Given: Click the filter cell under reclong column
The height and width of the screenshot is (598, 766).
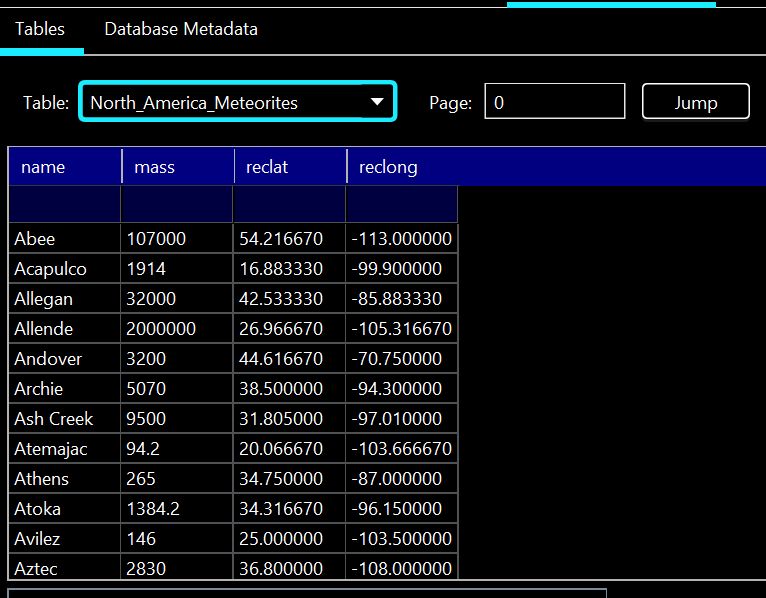Looking at the screenshot, I should click(x=402, y=204).
